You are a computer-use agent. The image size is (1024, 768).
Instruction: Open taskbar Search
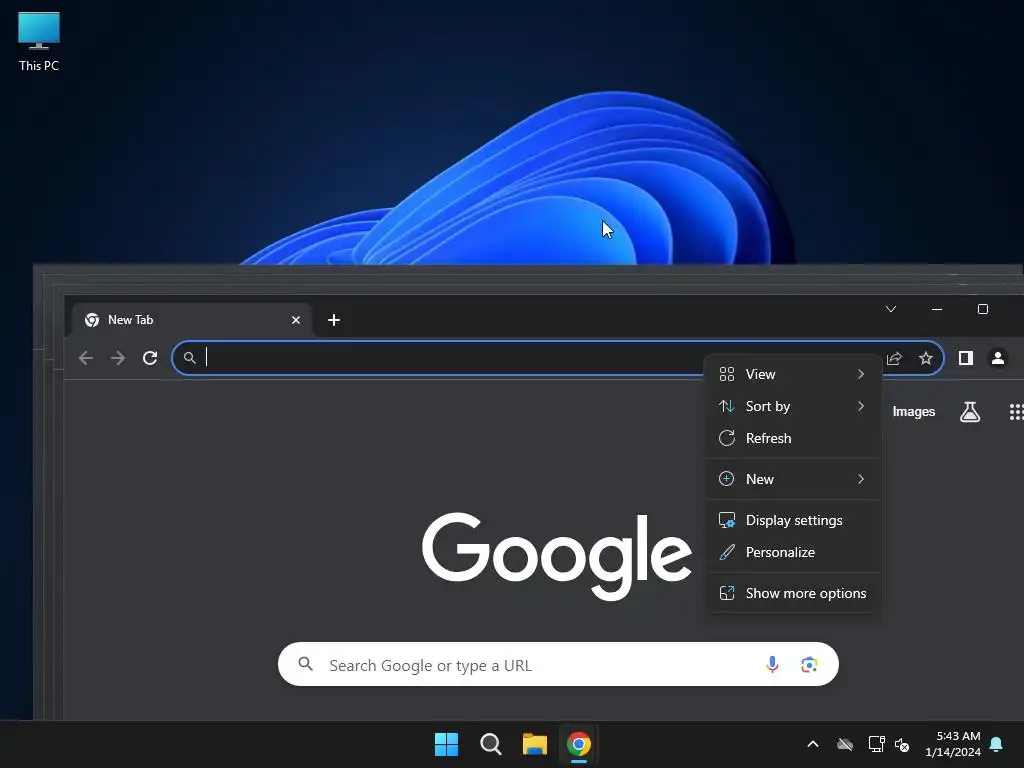coord(490,744)
